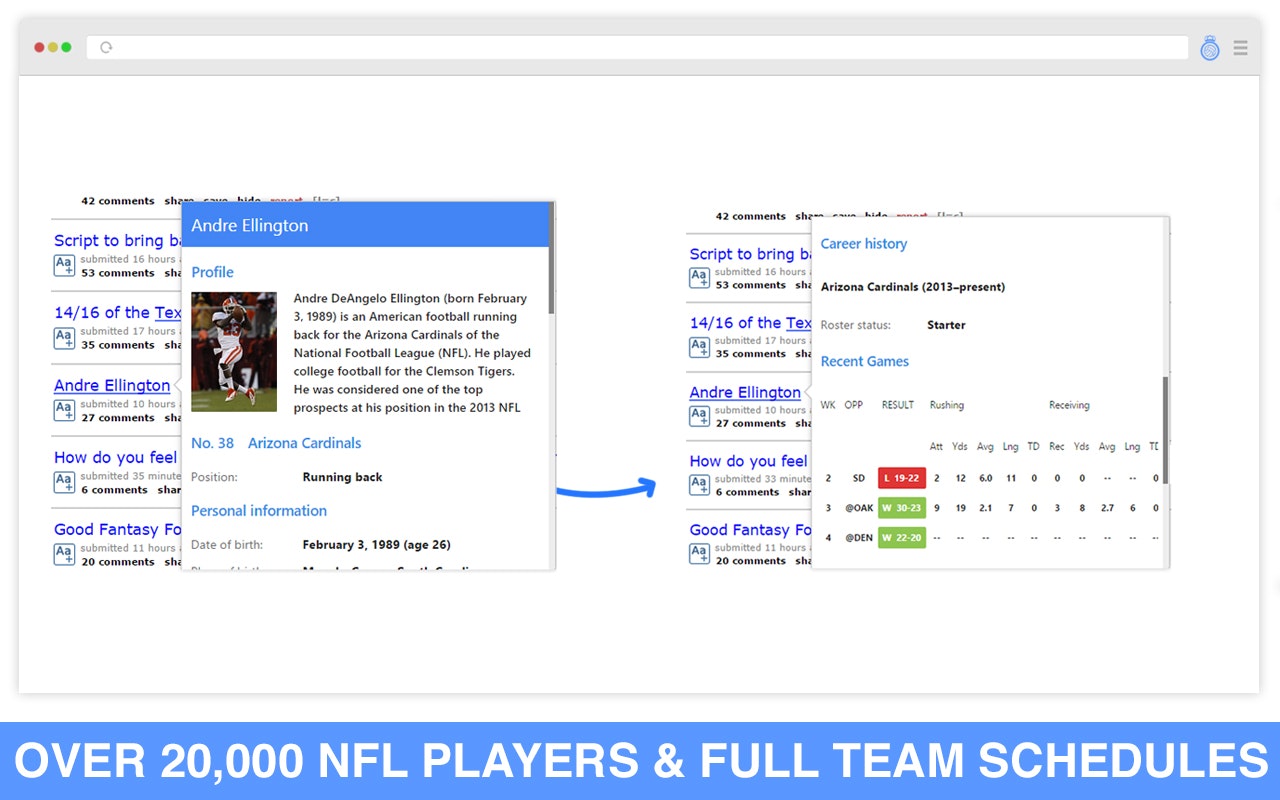
Task: Open 'Script to bring' post beside Profile popup
Action: point(118,240)
